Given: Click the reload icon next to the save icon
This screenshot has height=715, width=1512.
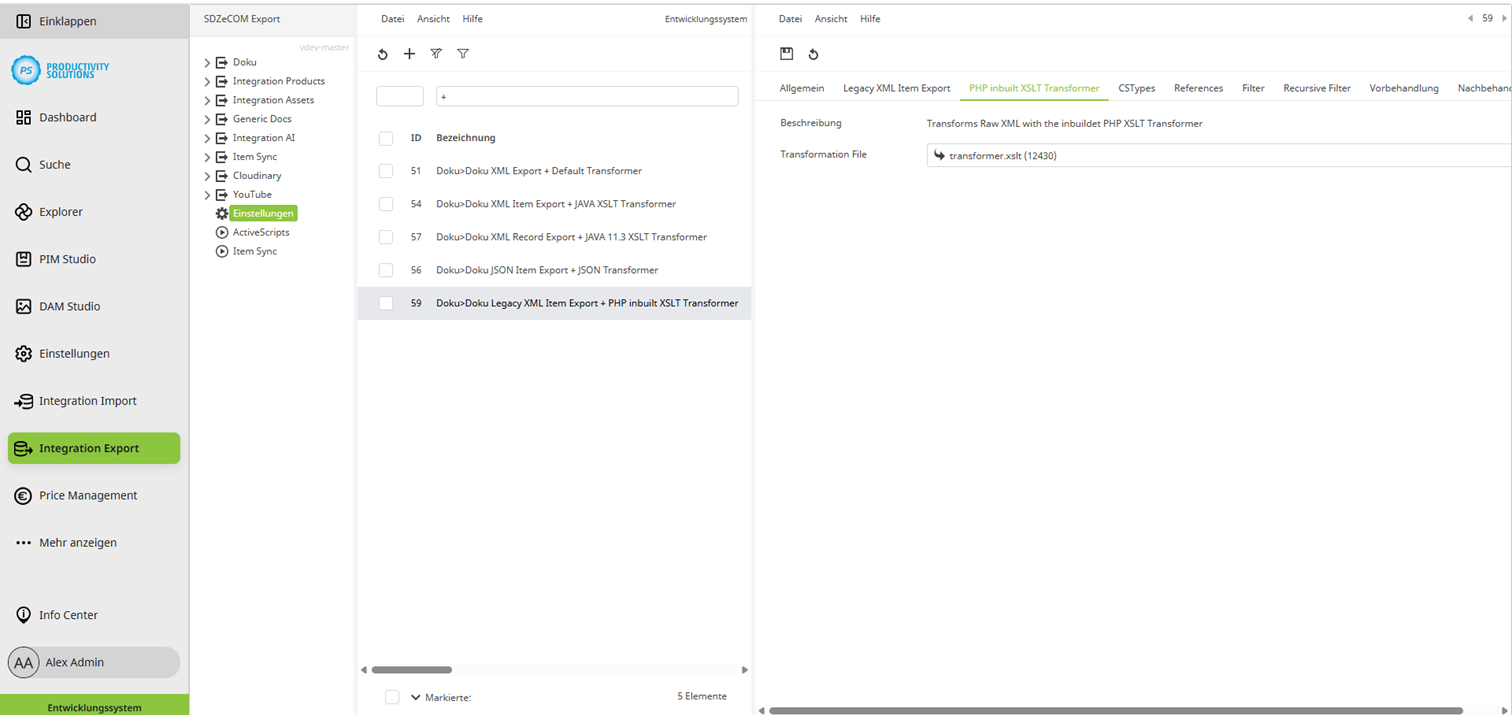Looking at the screenshot, I should click(812, 54).
